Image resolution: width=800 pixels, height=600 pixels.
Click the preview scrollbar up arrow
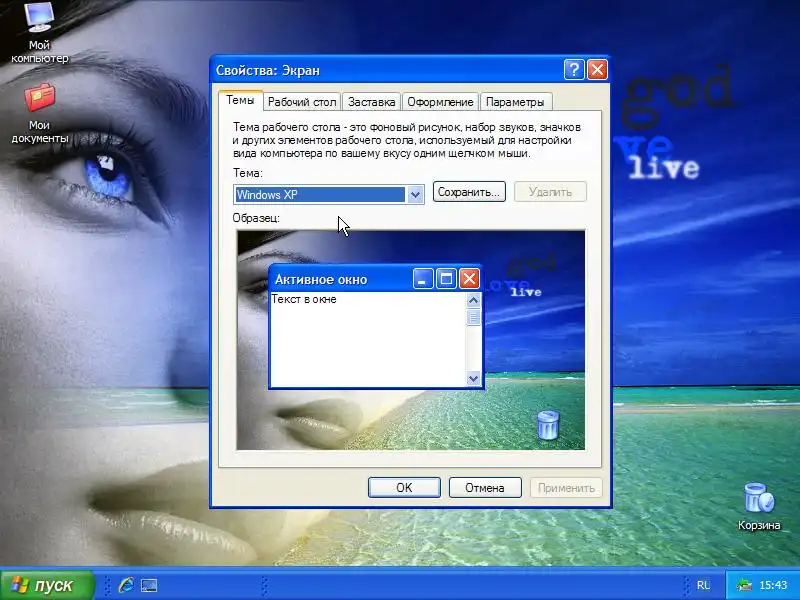click(x=473, y=300)
